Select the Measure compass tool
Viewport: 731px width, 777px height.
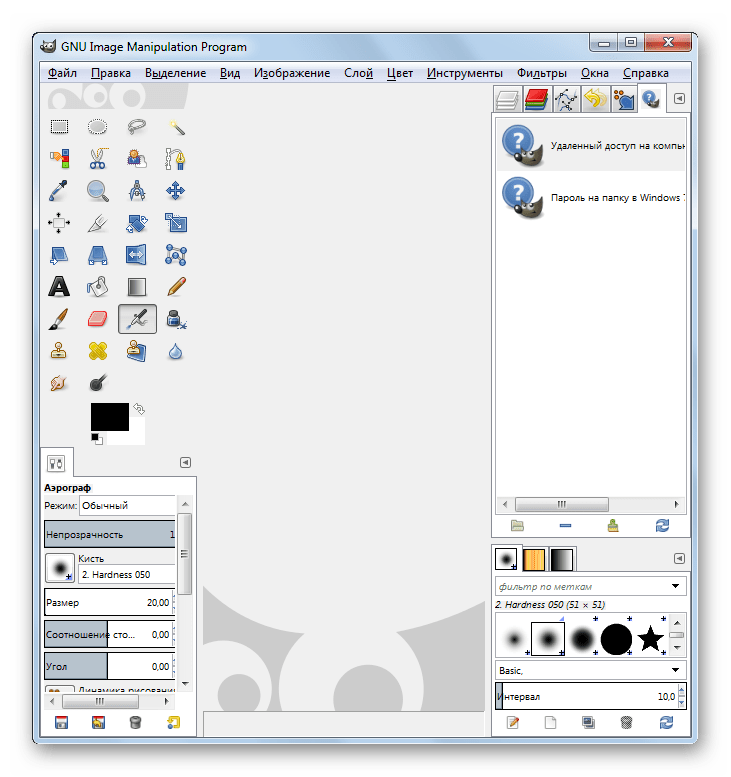[137, 191]
